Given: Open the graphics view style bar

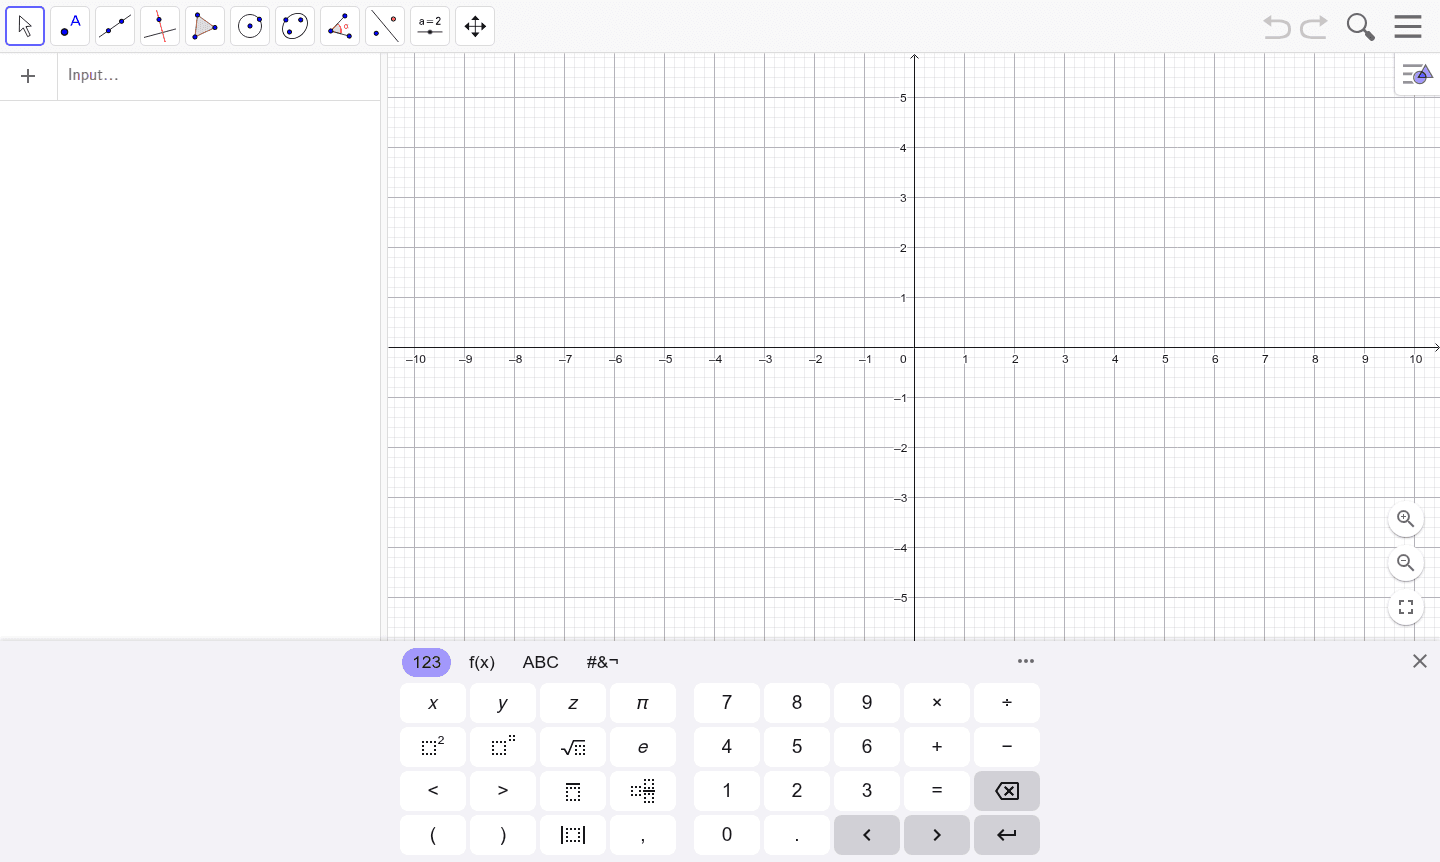Looking at the screenshot, I should pyautogui.click(x=1417, y=74).
